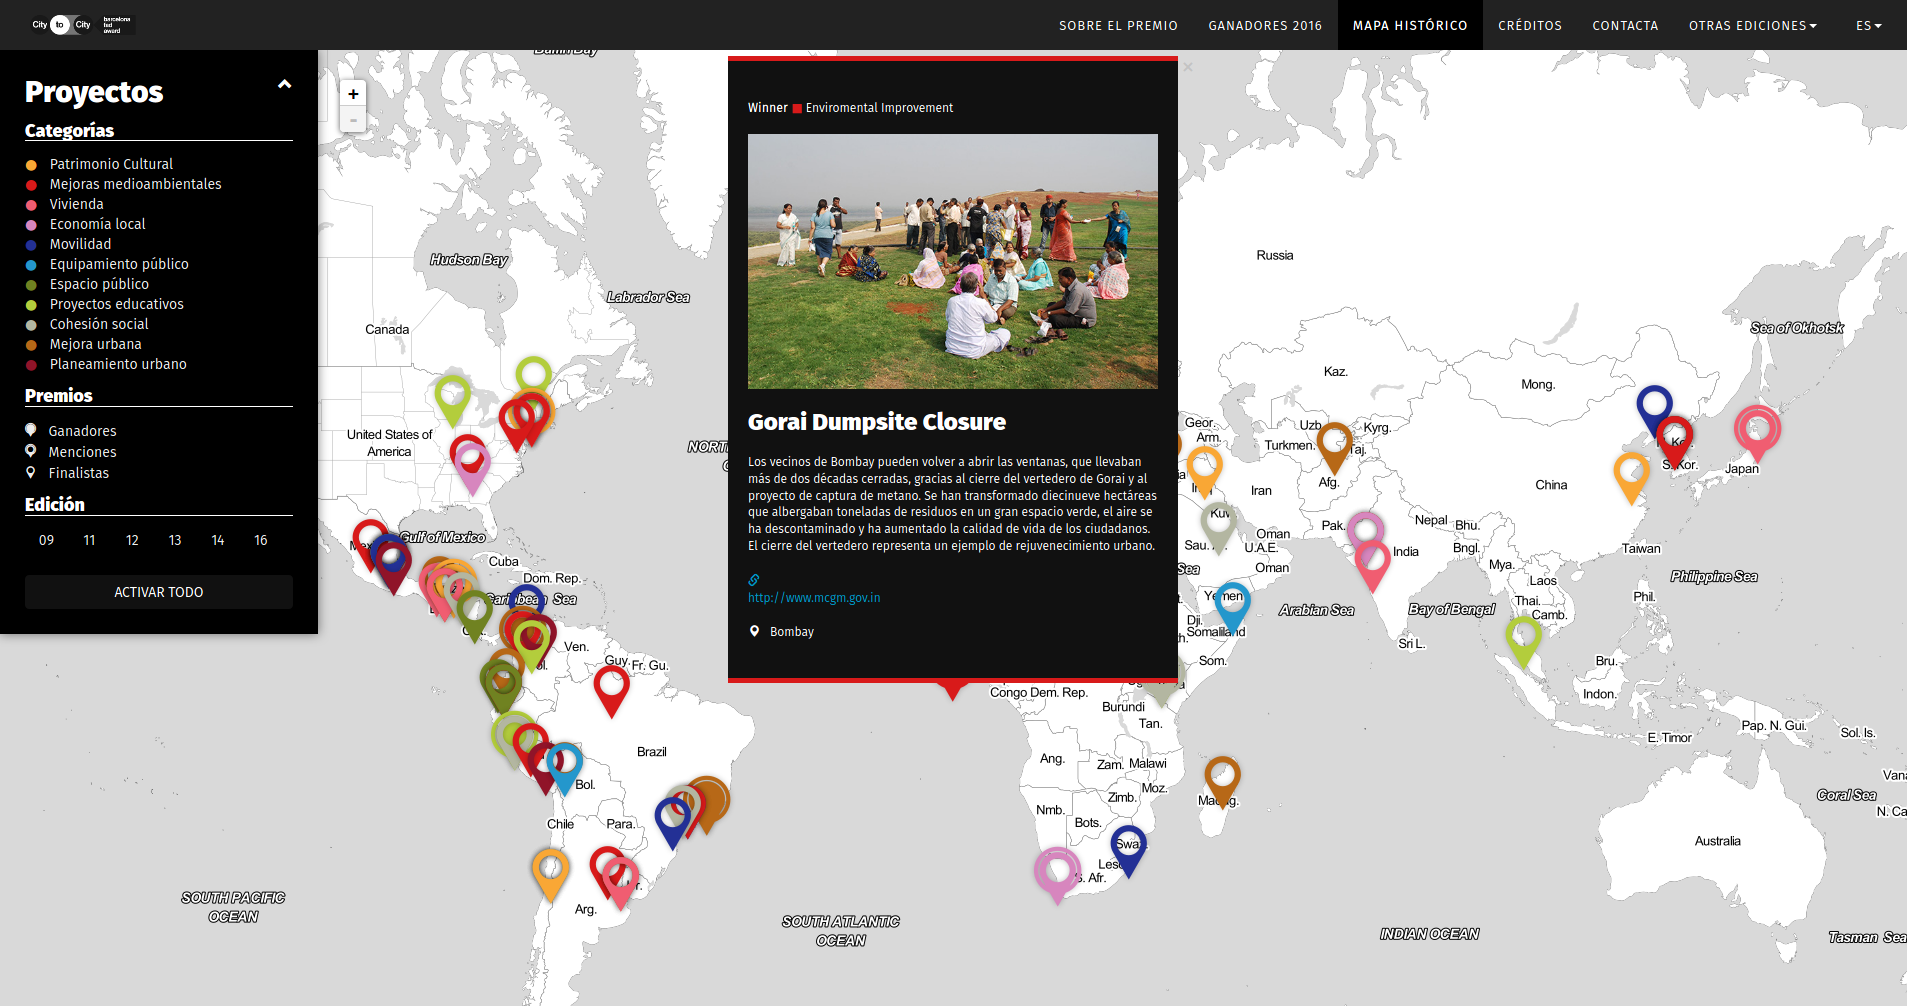Image resolution: width=1907 pixels, height=1006 pixels.
Task: Filter by edition 11
Action: [x=89, y=540]
